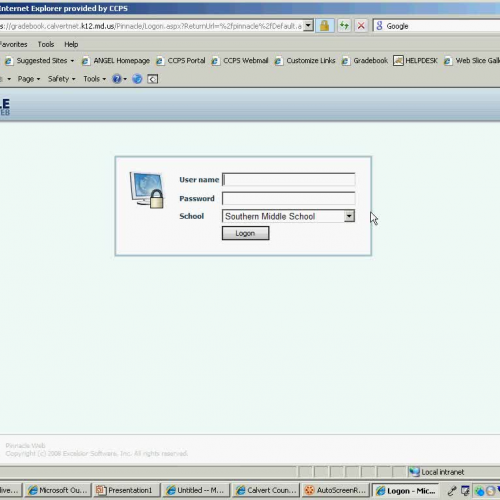Click the Password input field
500x500 pixels.
(x=289, y=198)
